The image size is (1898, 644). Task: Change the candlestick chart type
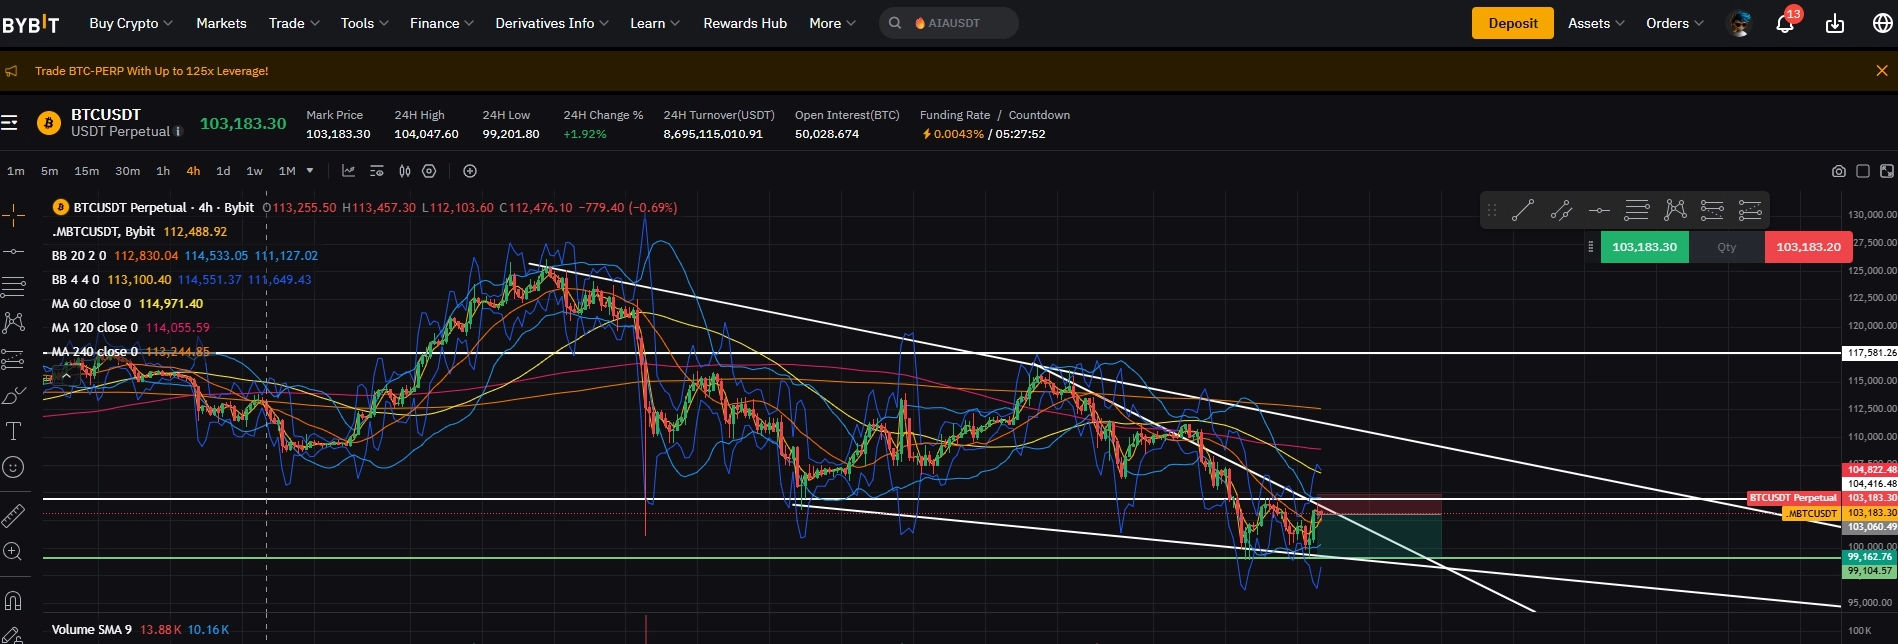coord(404,171)
